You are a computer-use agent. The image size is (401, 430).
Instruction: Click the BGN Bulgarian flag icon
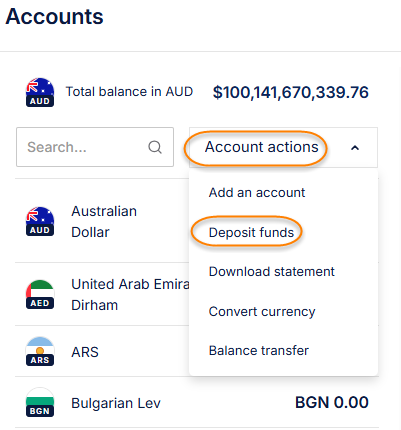pos(40,402)
